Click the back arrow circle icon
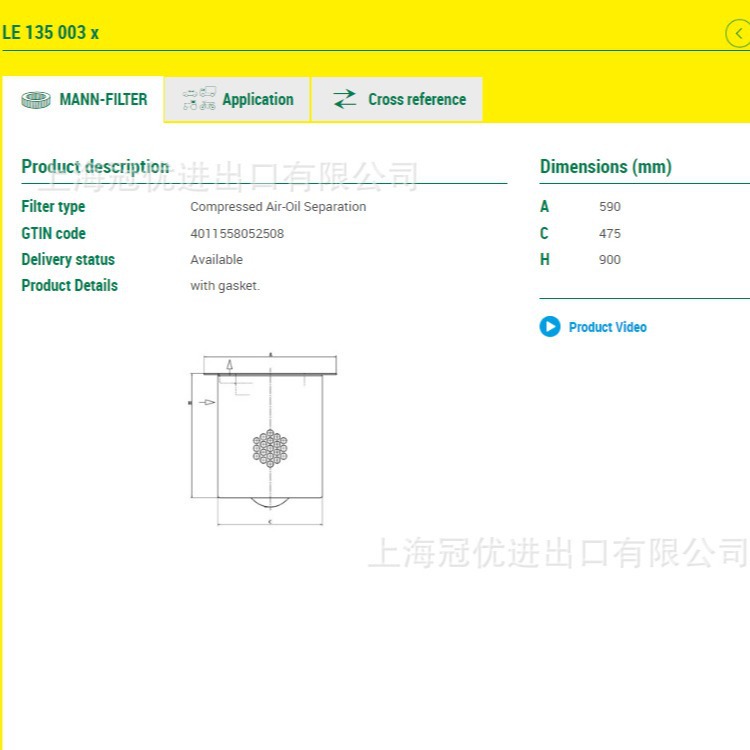 pyautogui.click(x=739, y=33)
